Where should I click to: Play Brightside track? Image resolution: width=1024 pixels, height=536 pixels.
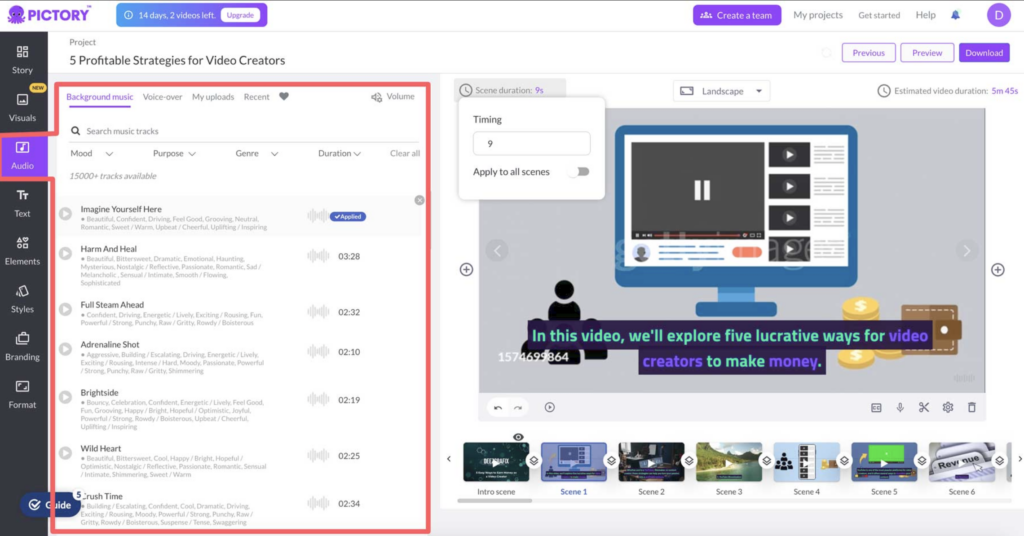(x=65, y=397)
